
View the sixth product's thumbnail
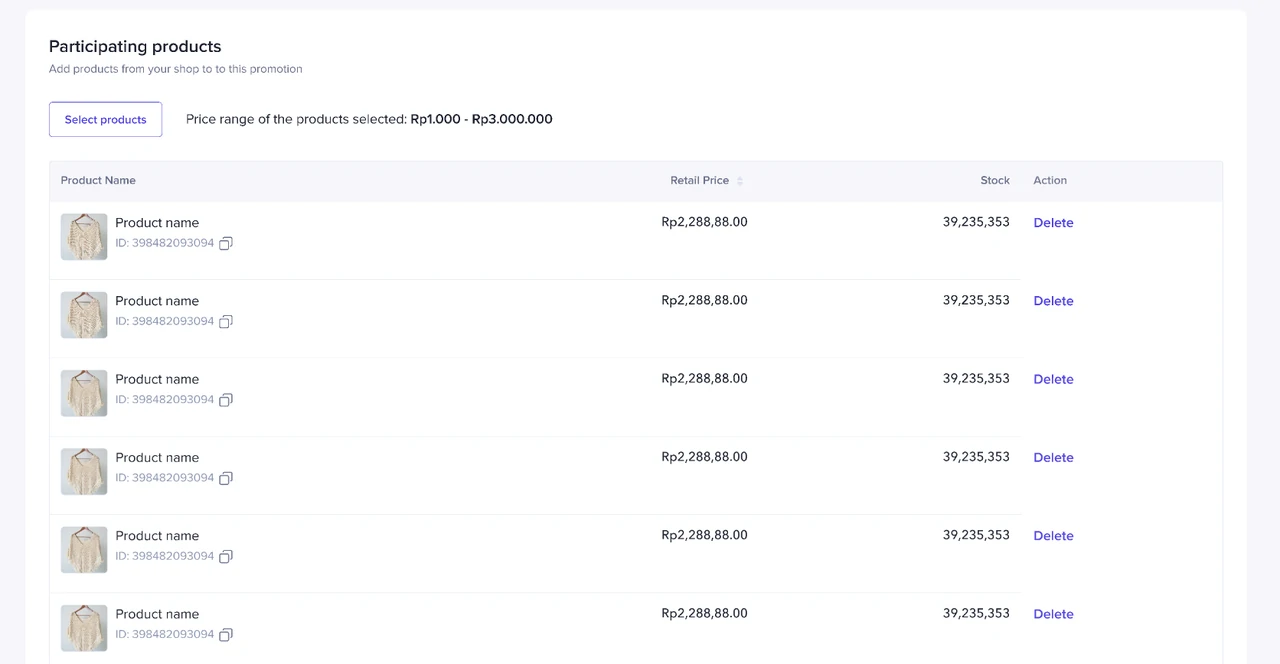click(84, 628)
